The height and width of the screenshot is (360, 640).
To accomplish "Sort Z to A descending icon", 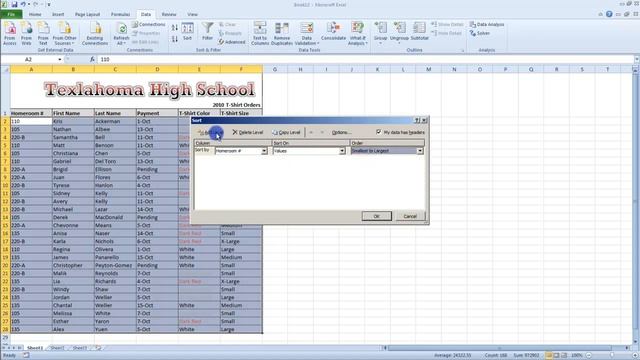I will 175,39.
